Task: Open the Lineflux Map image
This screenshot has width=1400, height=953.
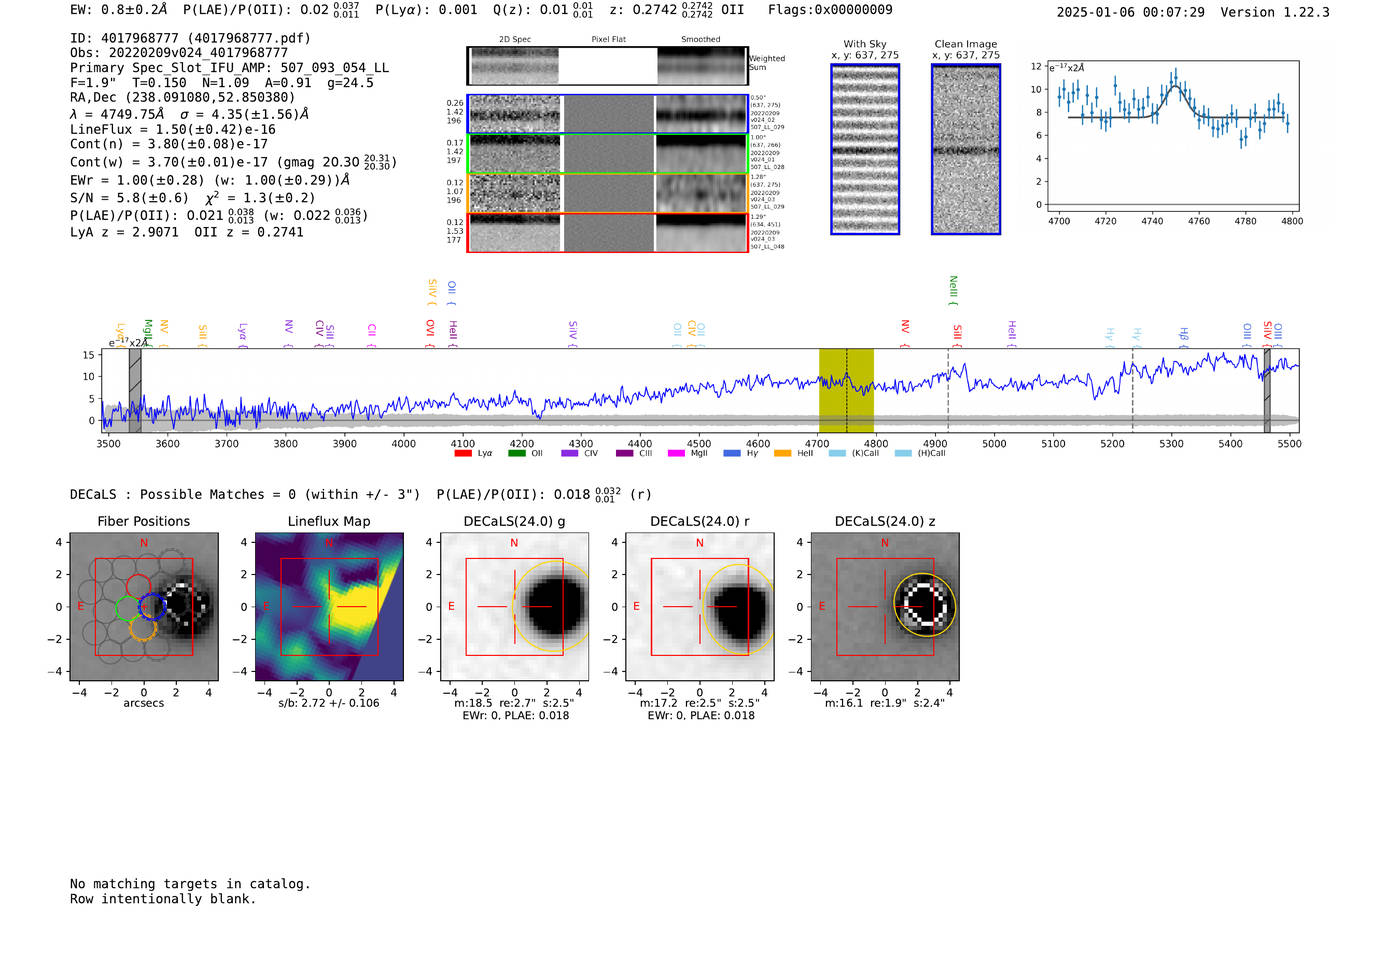Action: click(x=329, y=606)
